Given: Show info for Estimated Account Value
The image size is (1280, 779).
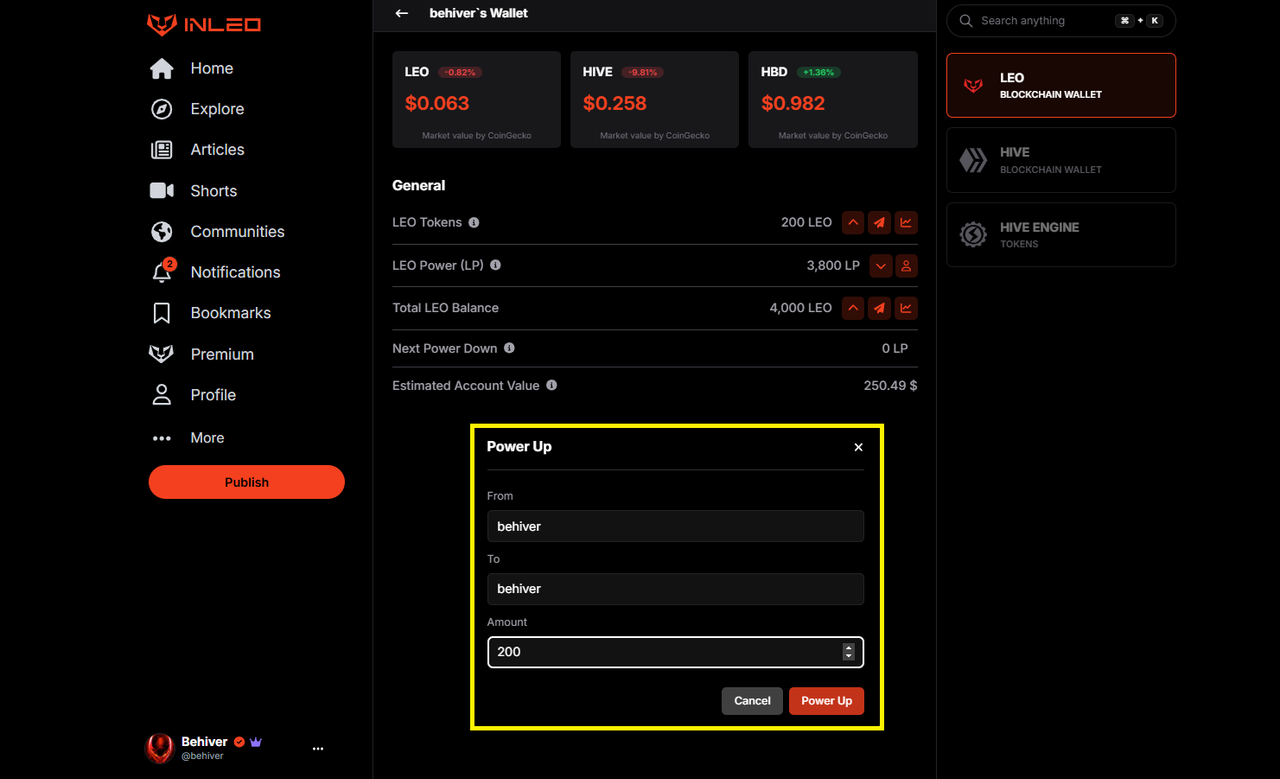Looking at the screenshot, I should tap(551, 385).
